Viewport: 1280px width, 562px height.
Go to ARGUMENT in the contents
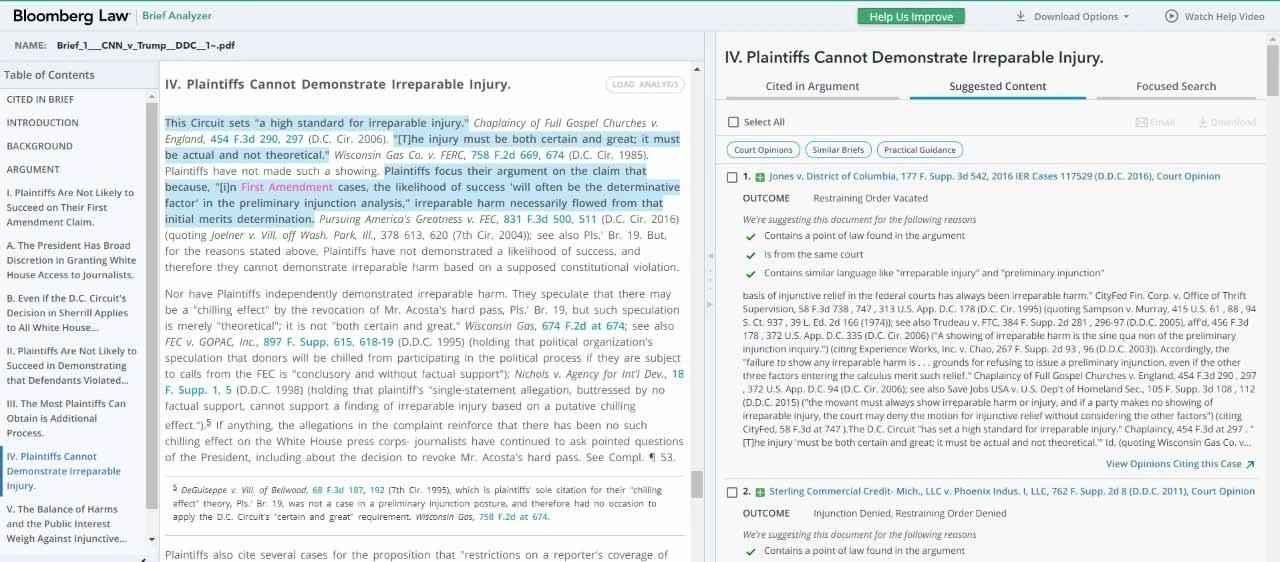coord(33,169)
